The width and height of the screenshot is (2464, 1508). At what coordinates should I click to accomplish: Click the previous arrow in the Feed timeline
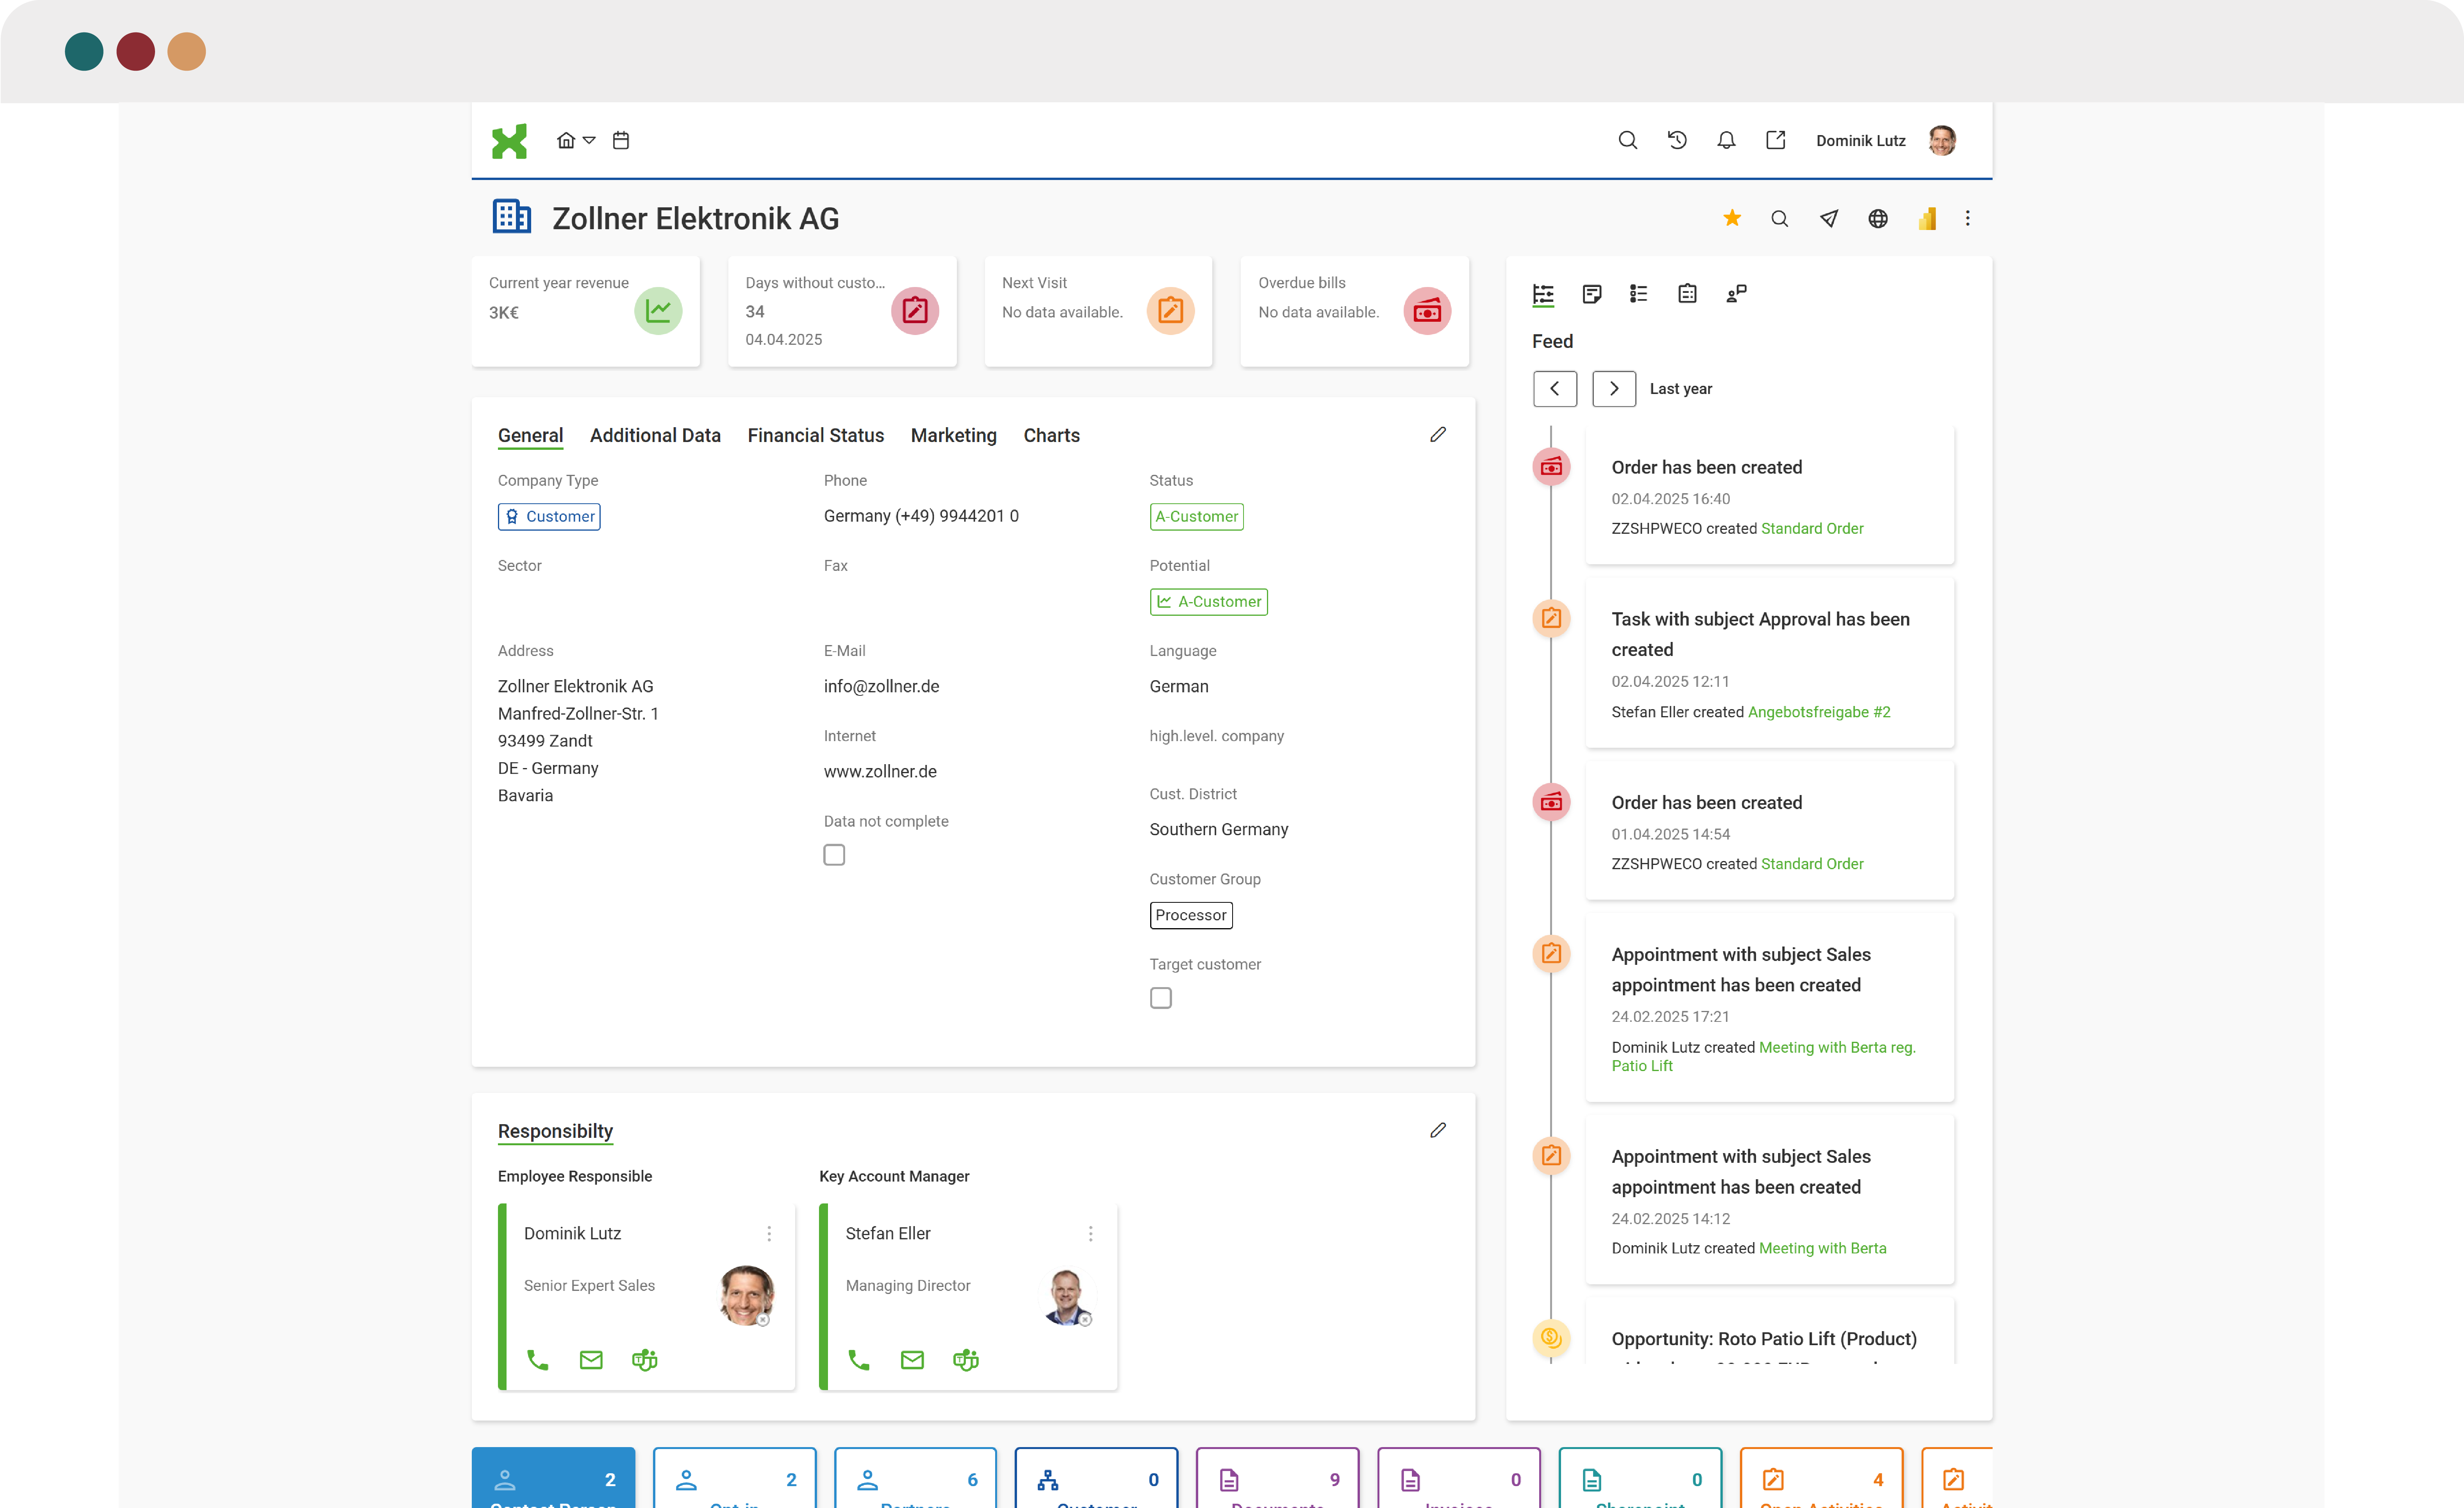(x=1555, y=388)
